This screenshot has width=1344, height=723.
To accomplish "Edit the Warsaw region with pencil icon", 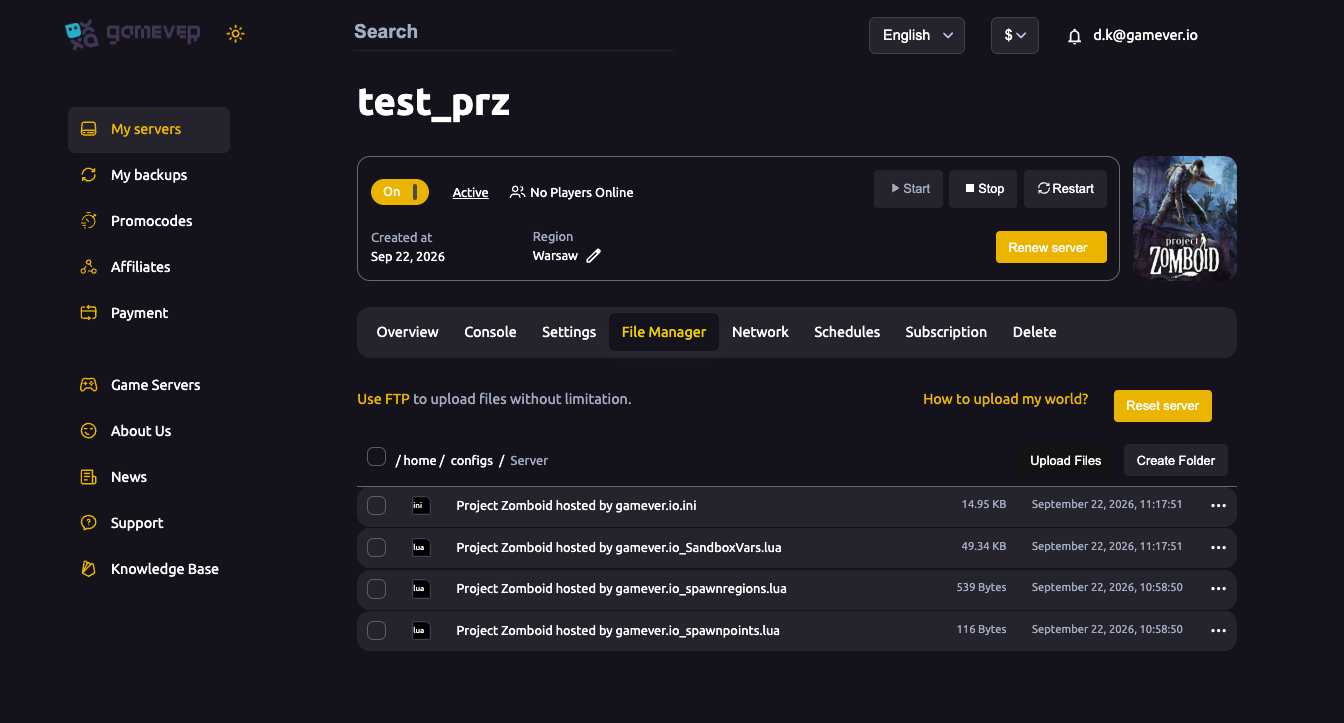I will 594,256.
